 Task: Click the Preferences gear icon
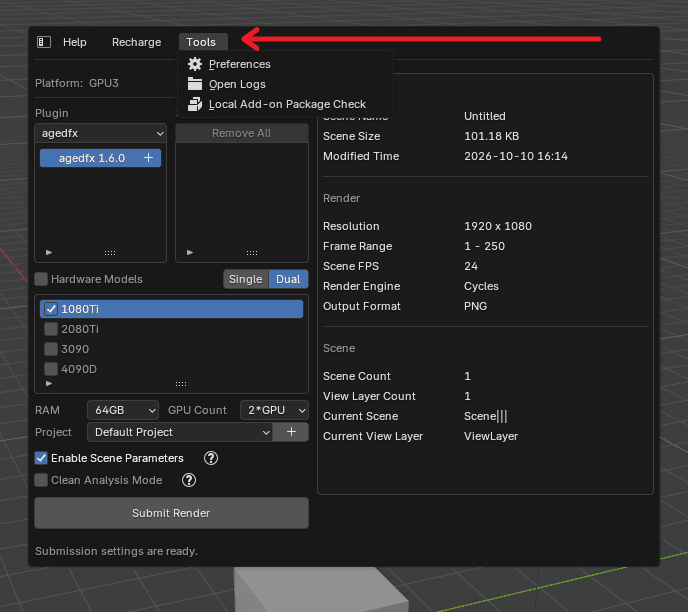(195, 64)
